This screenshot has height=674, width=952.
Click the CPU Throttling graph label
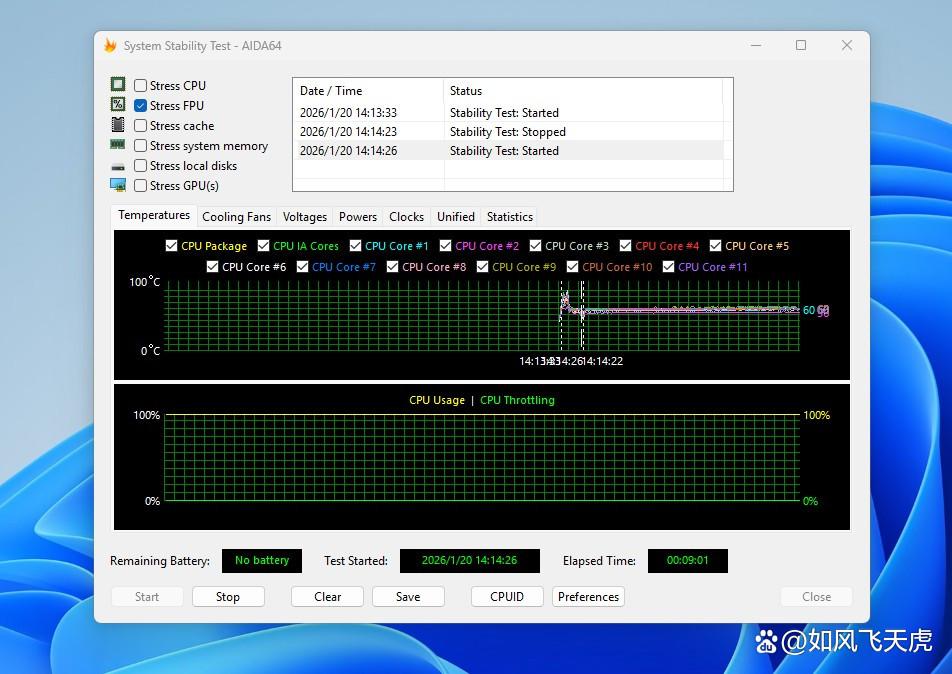point(517,400)
